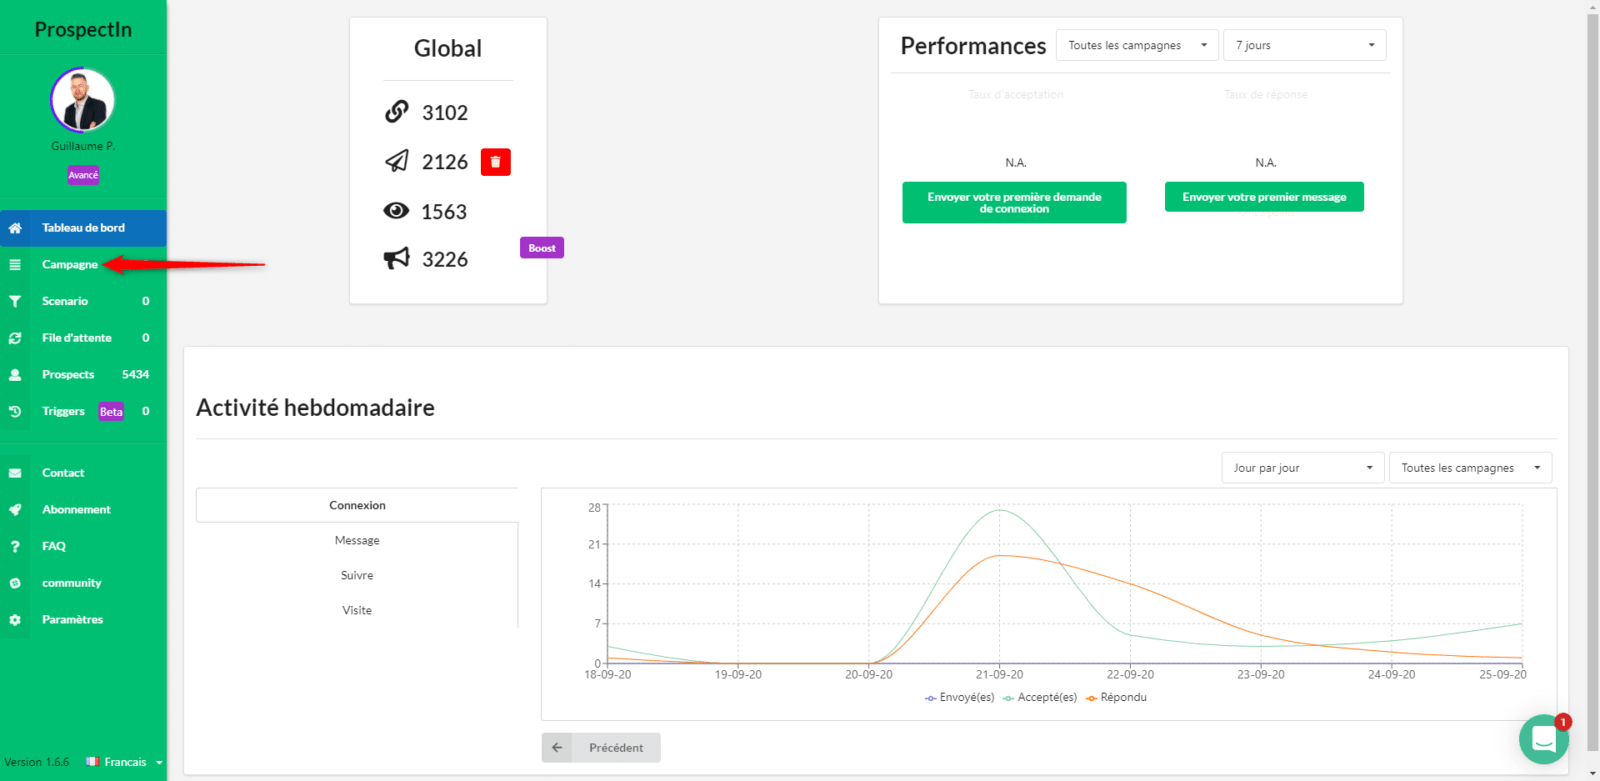The height and width of the screenshot is (781, 1600).
Task: Click the Performances heading
Action: [973, 46]
